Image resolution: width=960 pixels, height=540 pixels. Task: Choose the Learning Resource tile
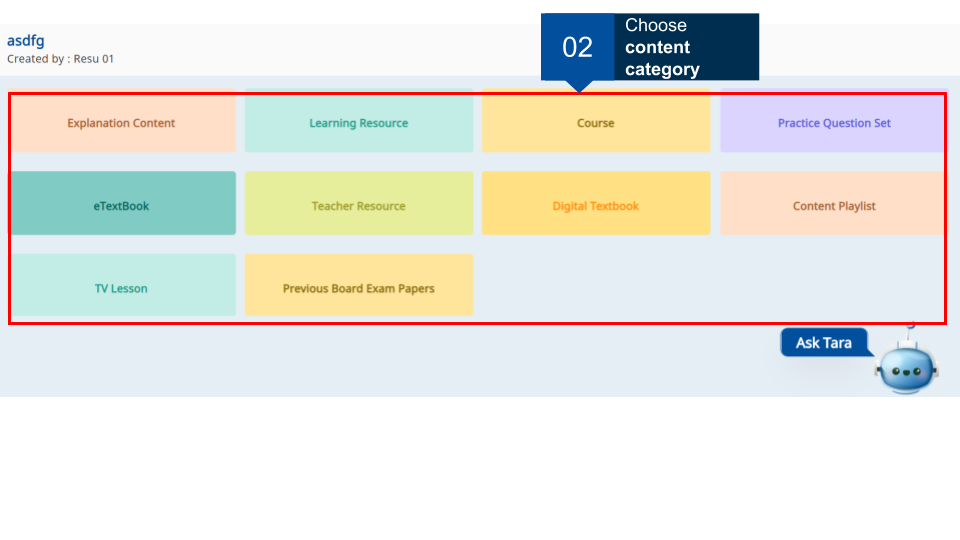pyautogui.click(x=358, y=123)
